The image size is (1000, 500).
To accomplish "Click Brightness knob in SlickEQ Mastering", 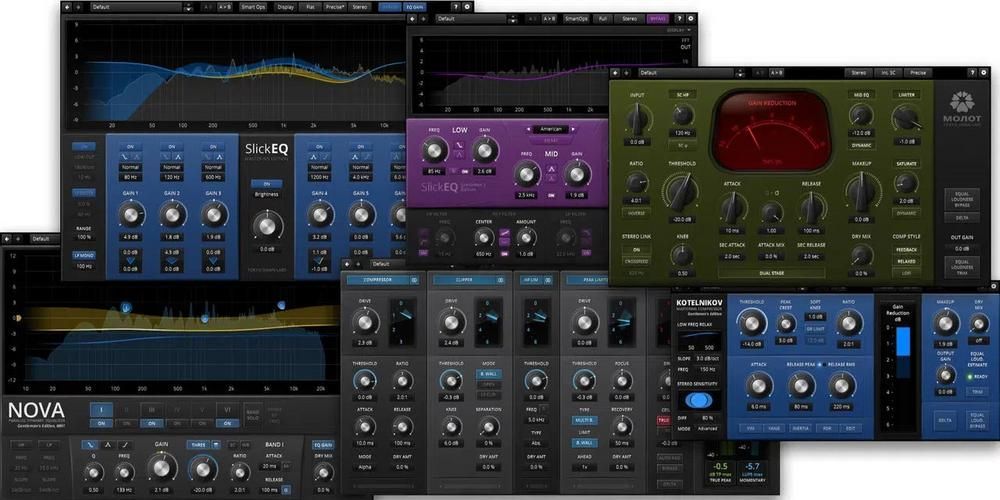I will tap(267, 226).
